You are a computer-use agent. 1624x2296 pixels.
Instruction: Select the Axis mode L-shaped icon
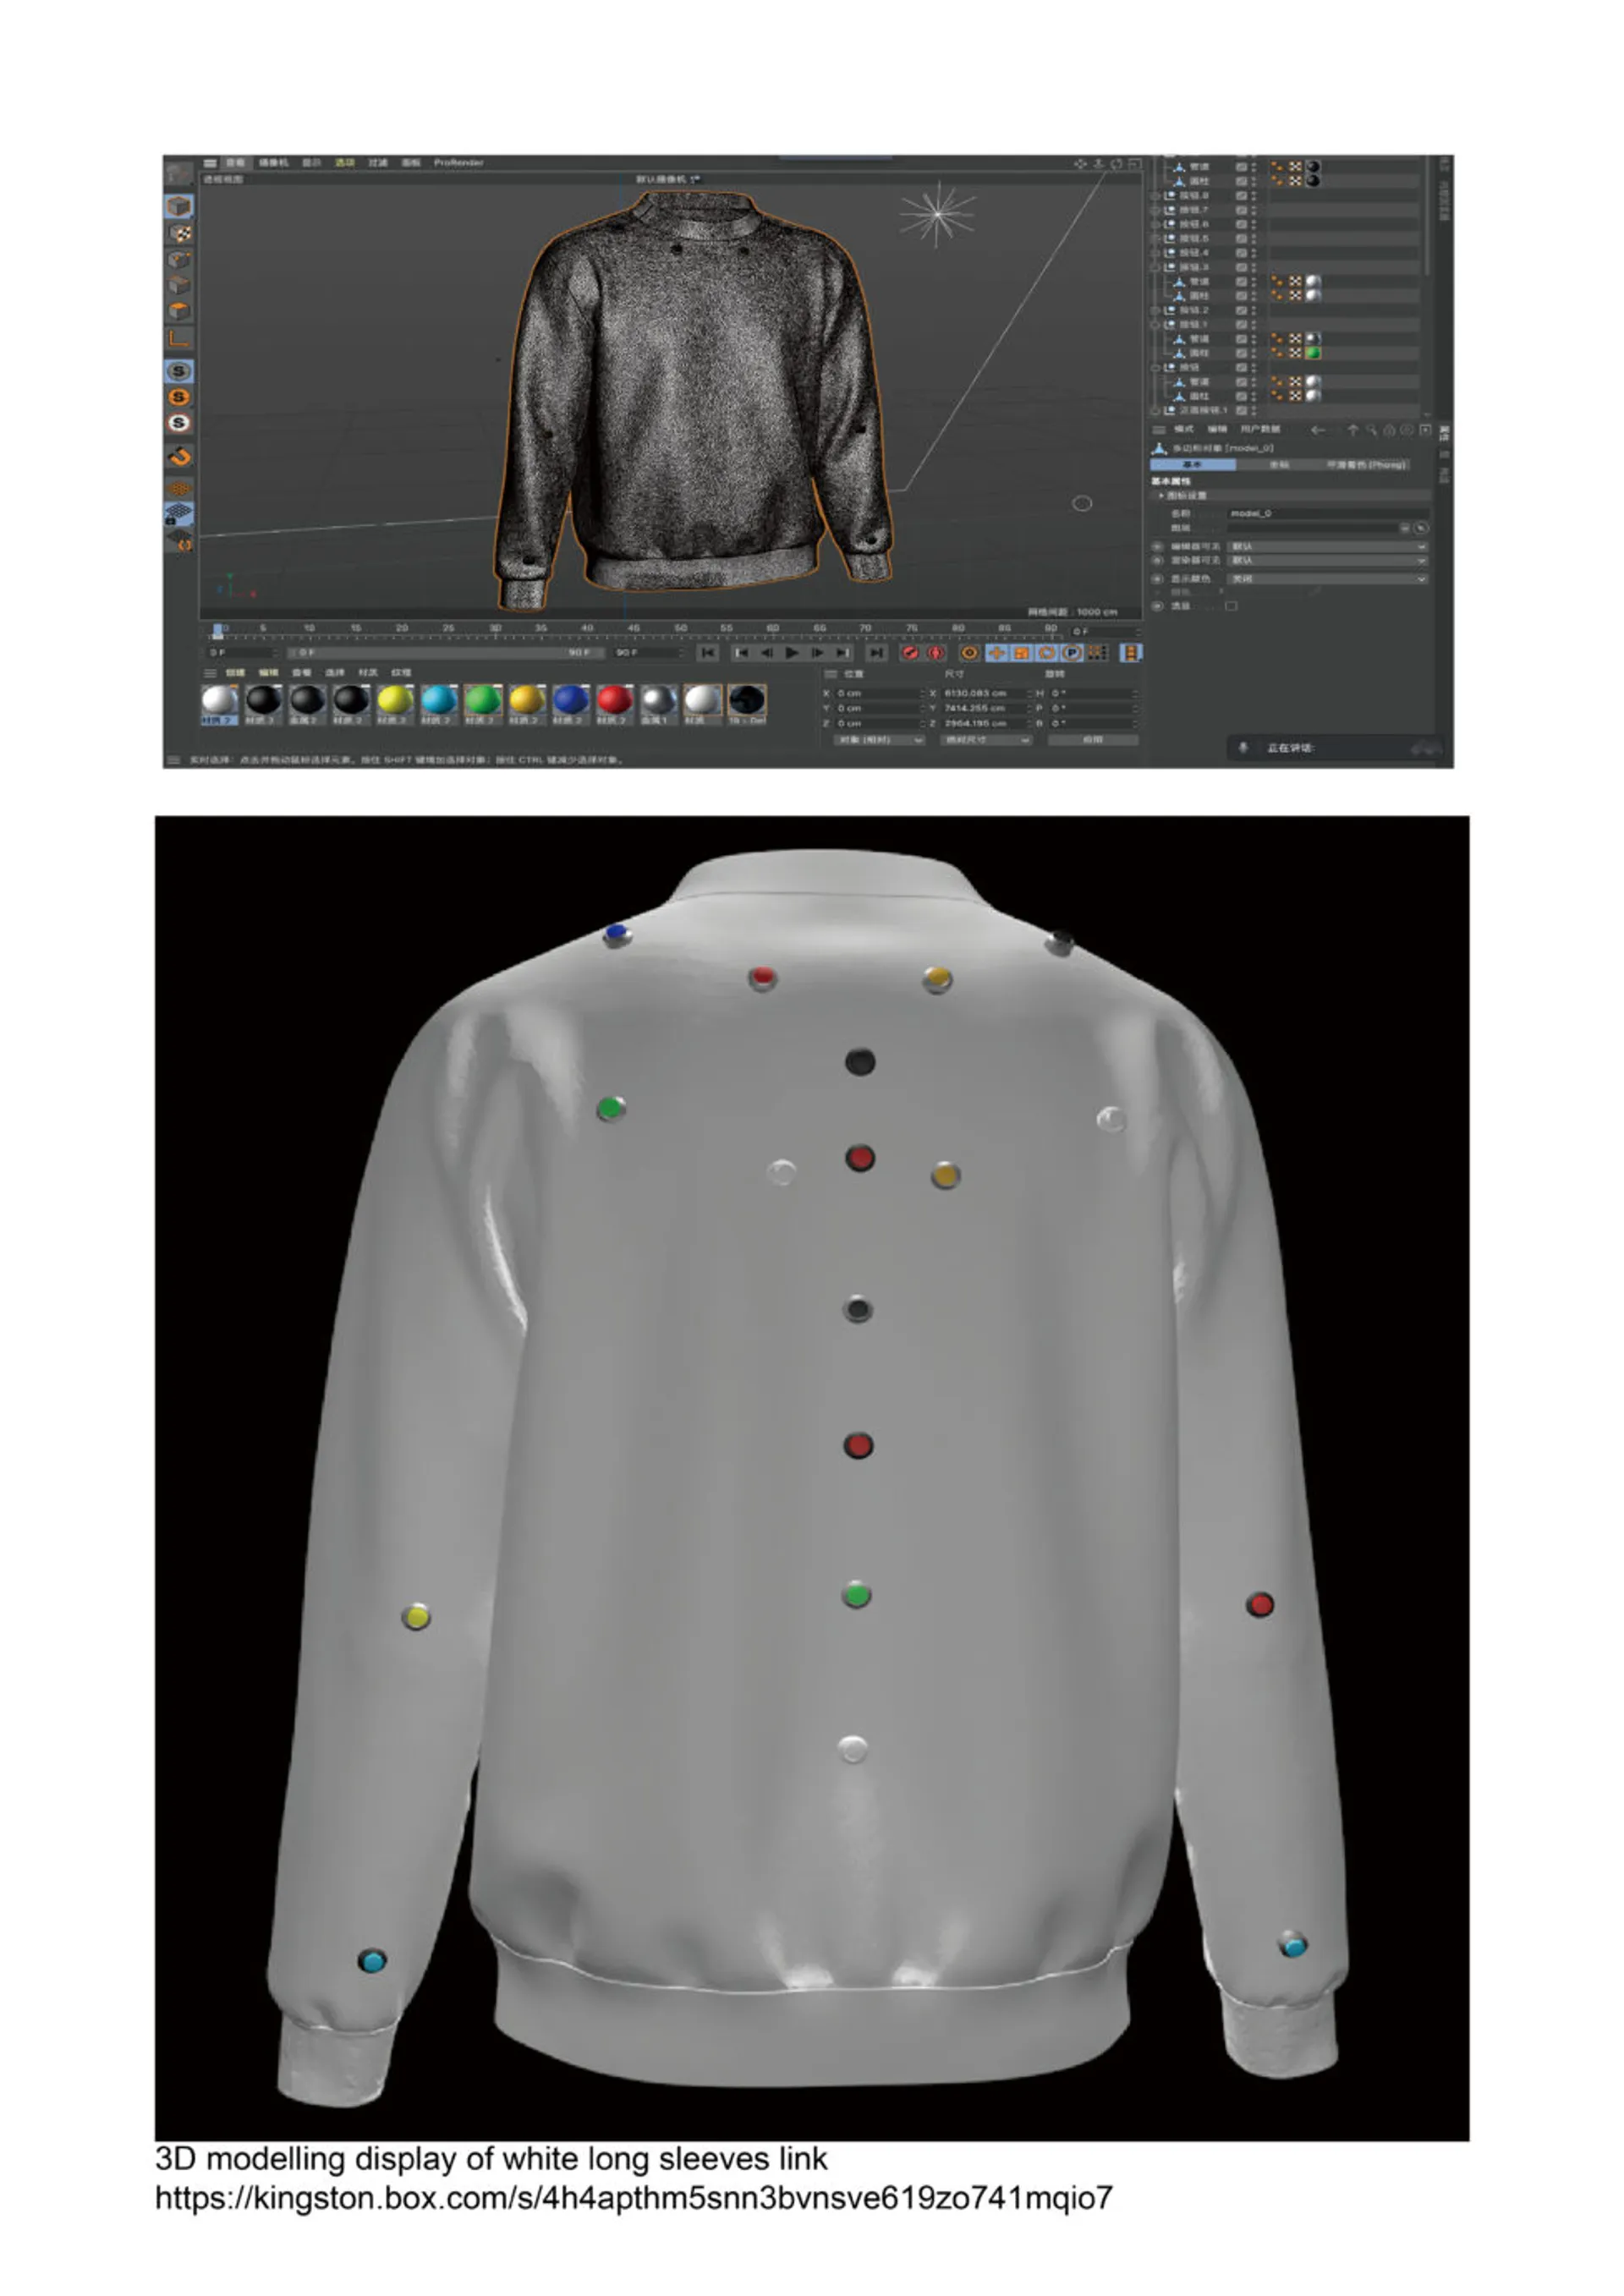point(179,339)
